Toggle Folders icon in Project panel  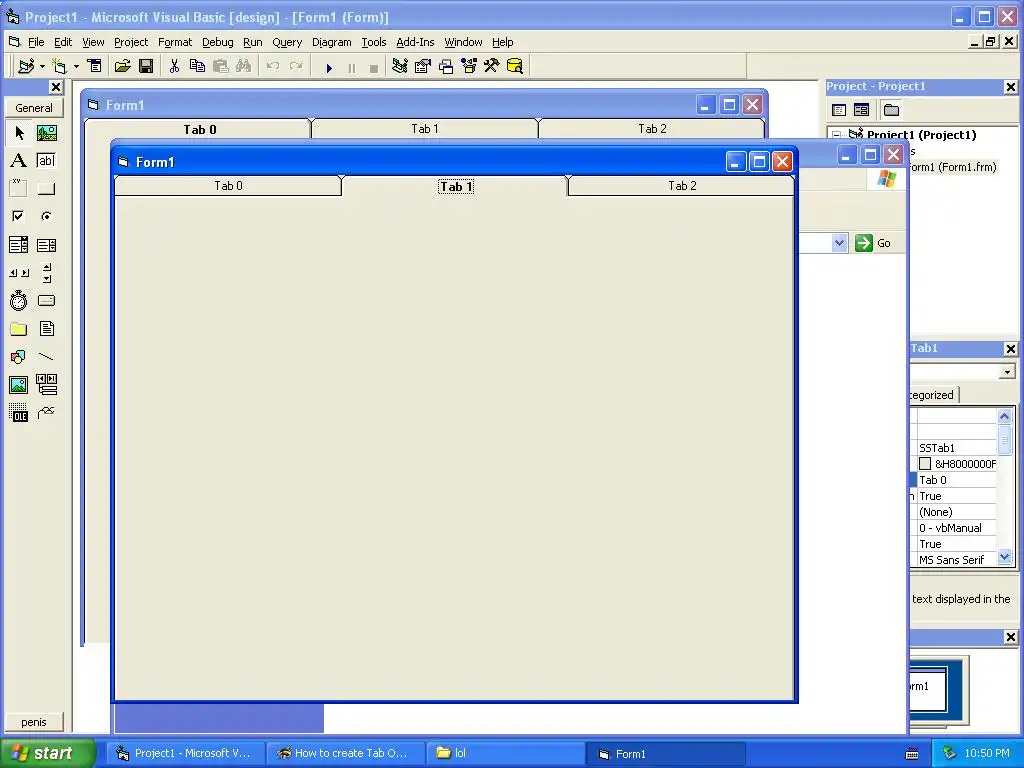tap(891, 110)
